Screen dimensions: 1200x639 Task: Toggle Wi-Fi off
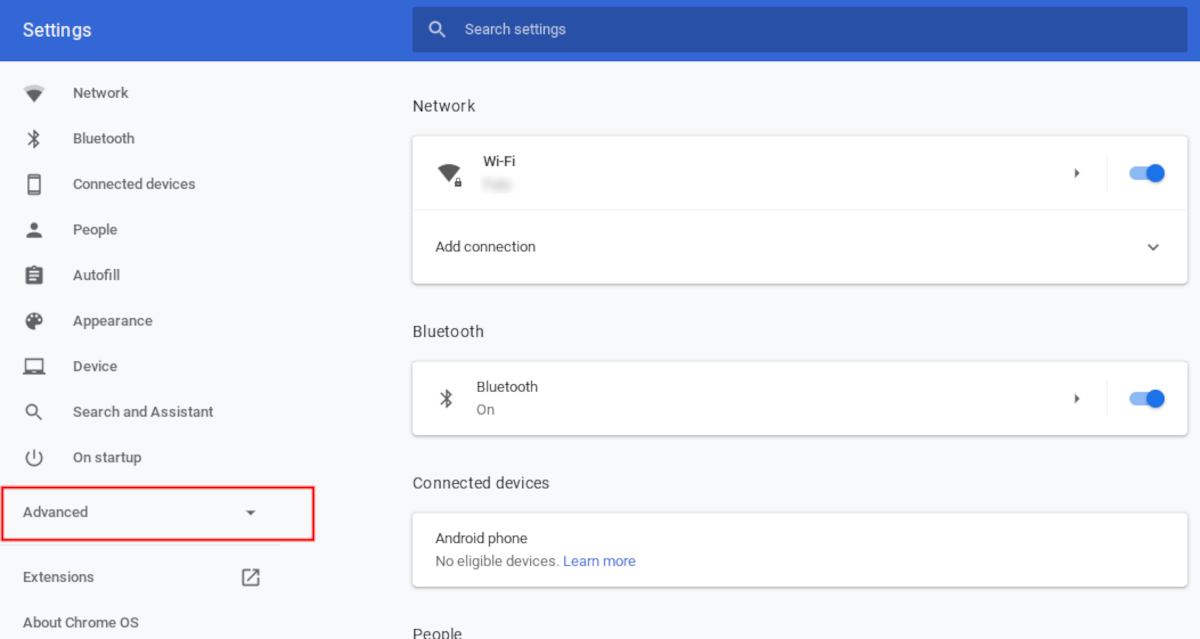(1146, 172)
